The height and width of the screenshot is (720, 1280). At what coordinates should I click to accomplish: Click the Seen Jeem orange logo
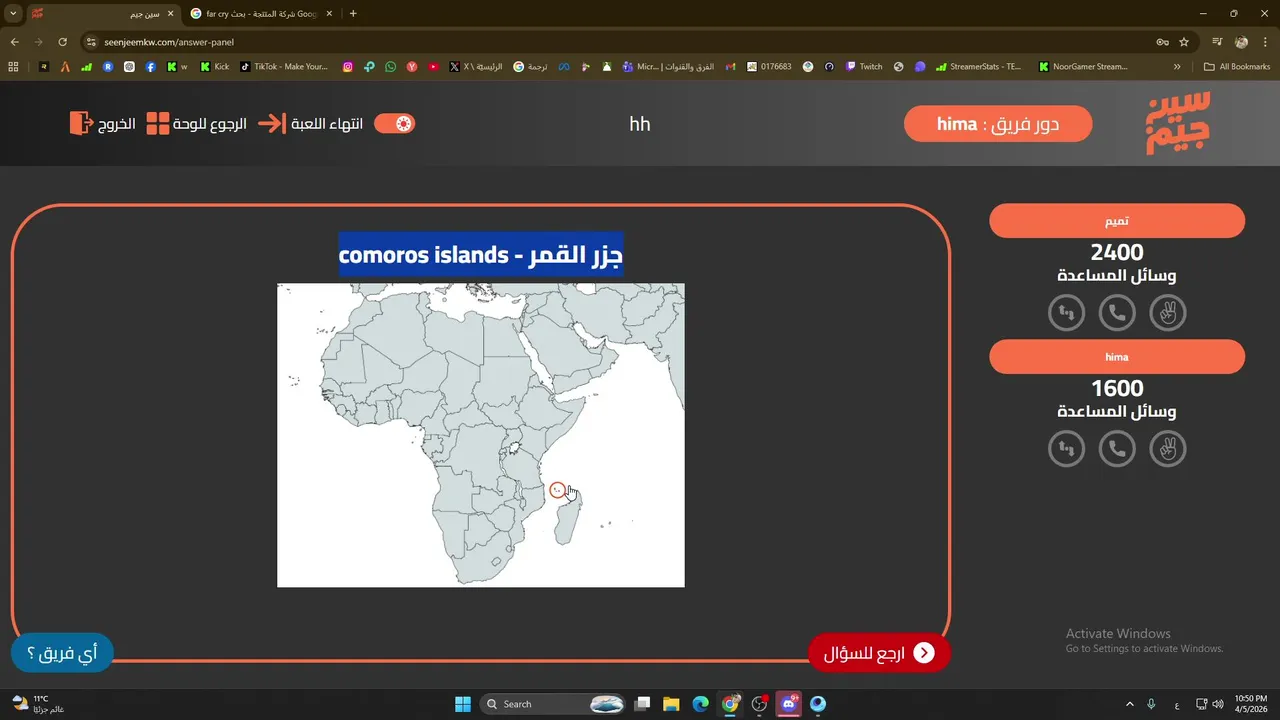[x=1178, y=123]
